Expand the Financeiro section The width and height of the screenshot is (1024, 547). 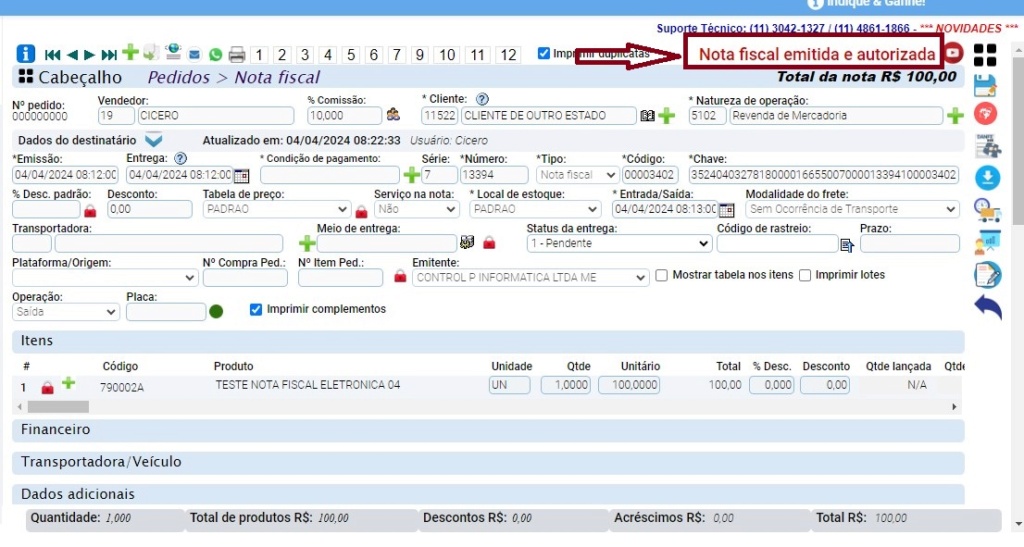coord(488,430)
